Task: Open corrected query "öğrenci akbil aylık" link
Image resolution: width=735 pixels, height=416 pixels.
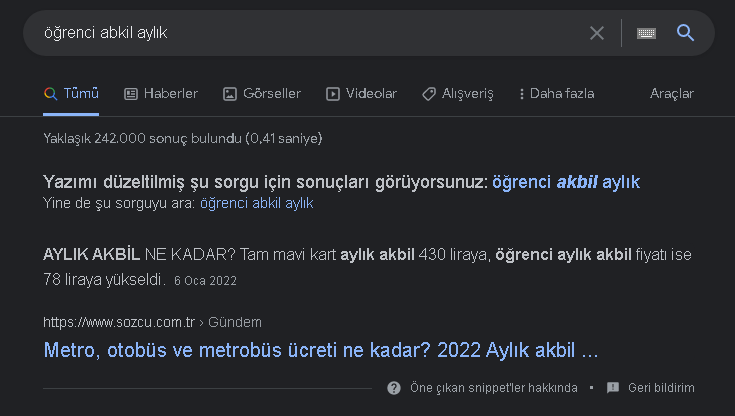Action: pos(566,182)
